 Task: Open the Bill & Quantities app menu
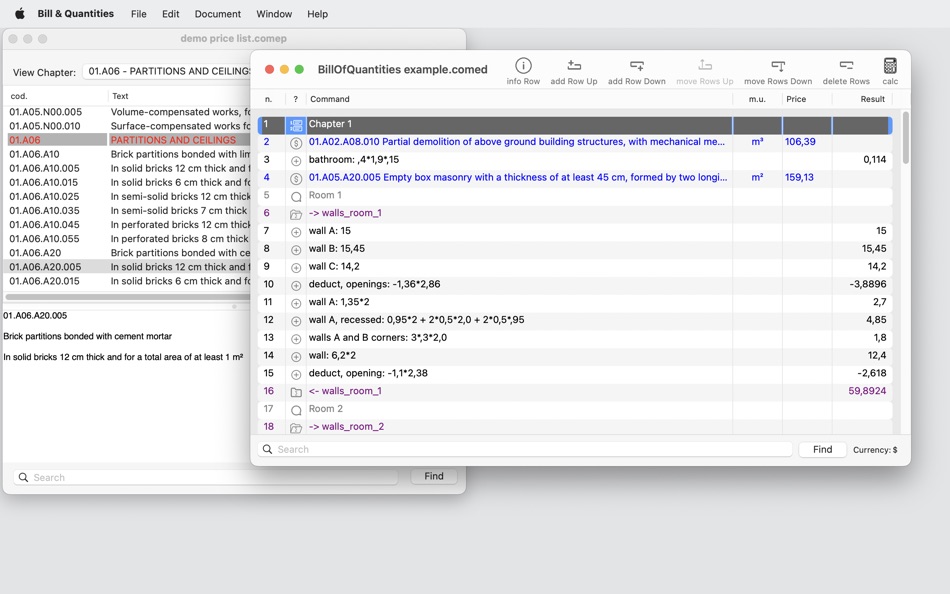[76, 13]
